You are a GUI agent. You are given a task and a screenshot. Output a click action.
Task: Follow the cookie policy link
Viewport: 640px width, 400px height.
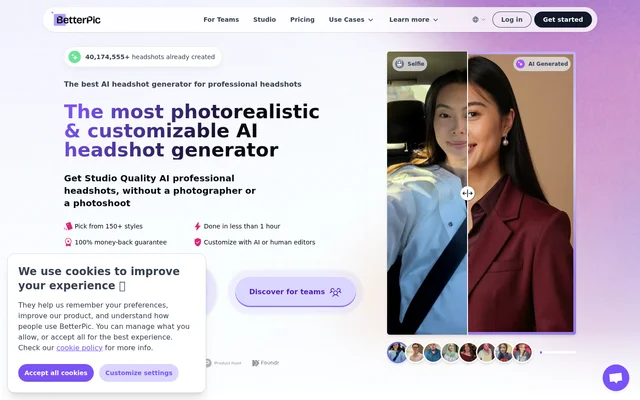79,348
